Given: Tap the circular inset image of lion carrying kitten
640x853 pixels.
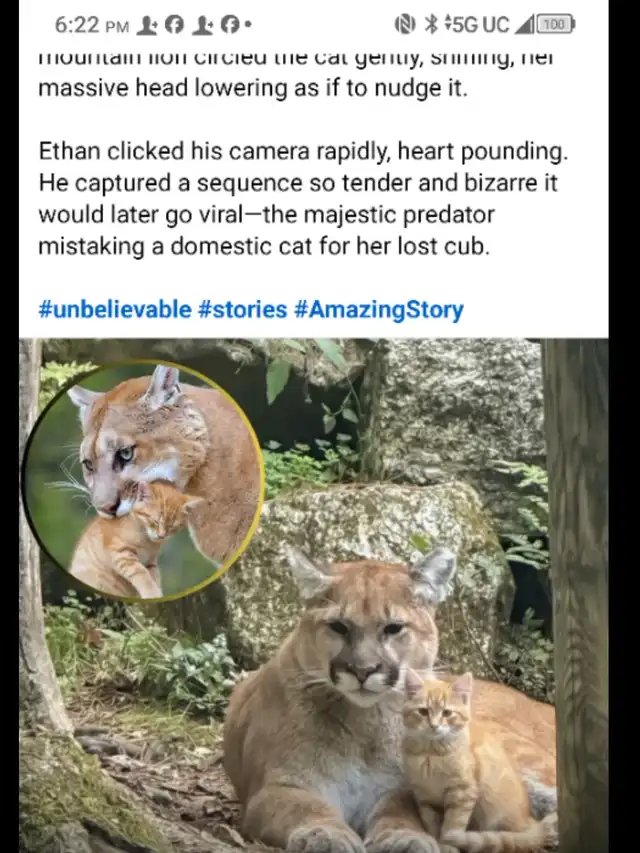Looking at the screenshot, I should tap(143, 480).
